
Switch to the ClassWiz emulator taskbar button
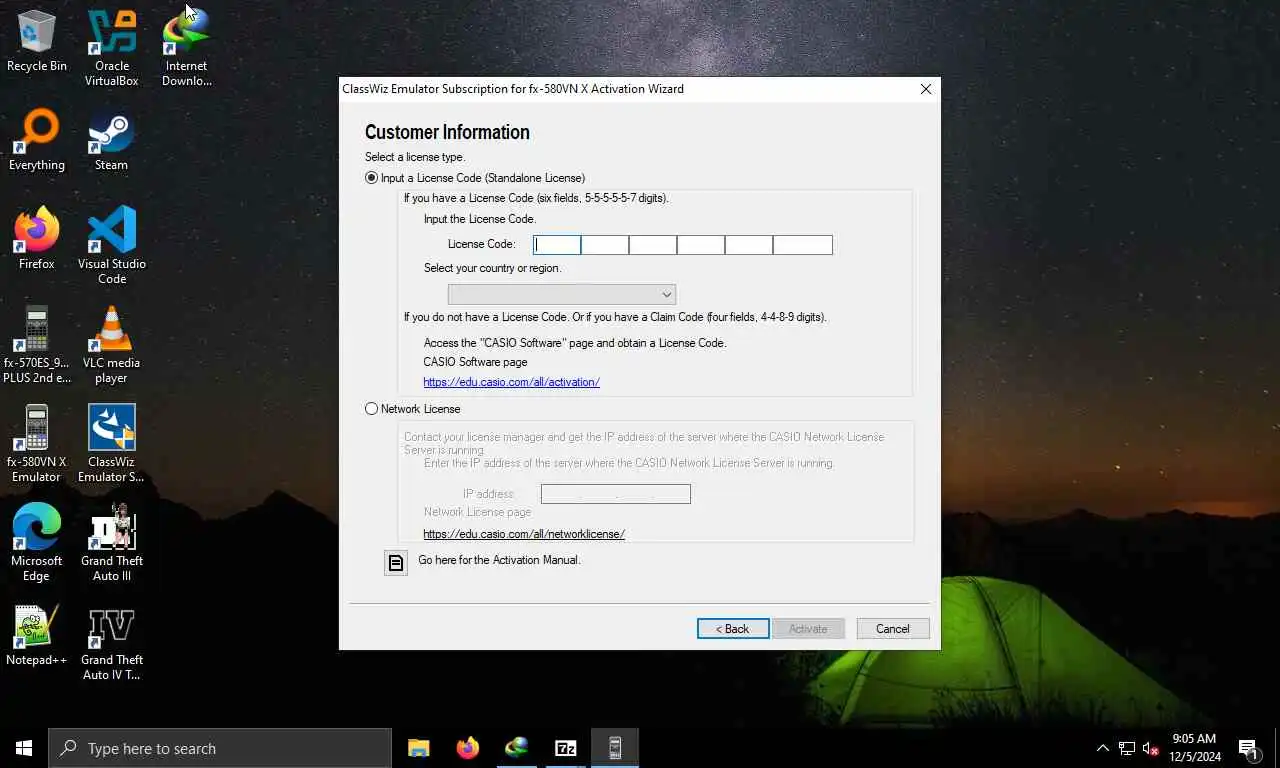click(615, 748)
